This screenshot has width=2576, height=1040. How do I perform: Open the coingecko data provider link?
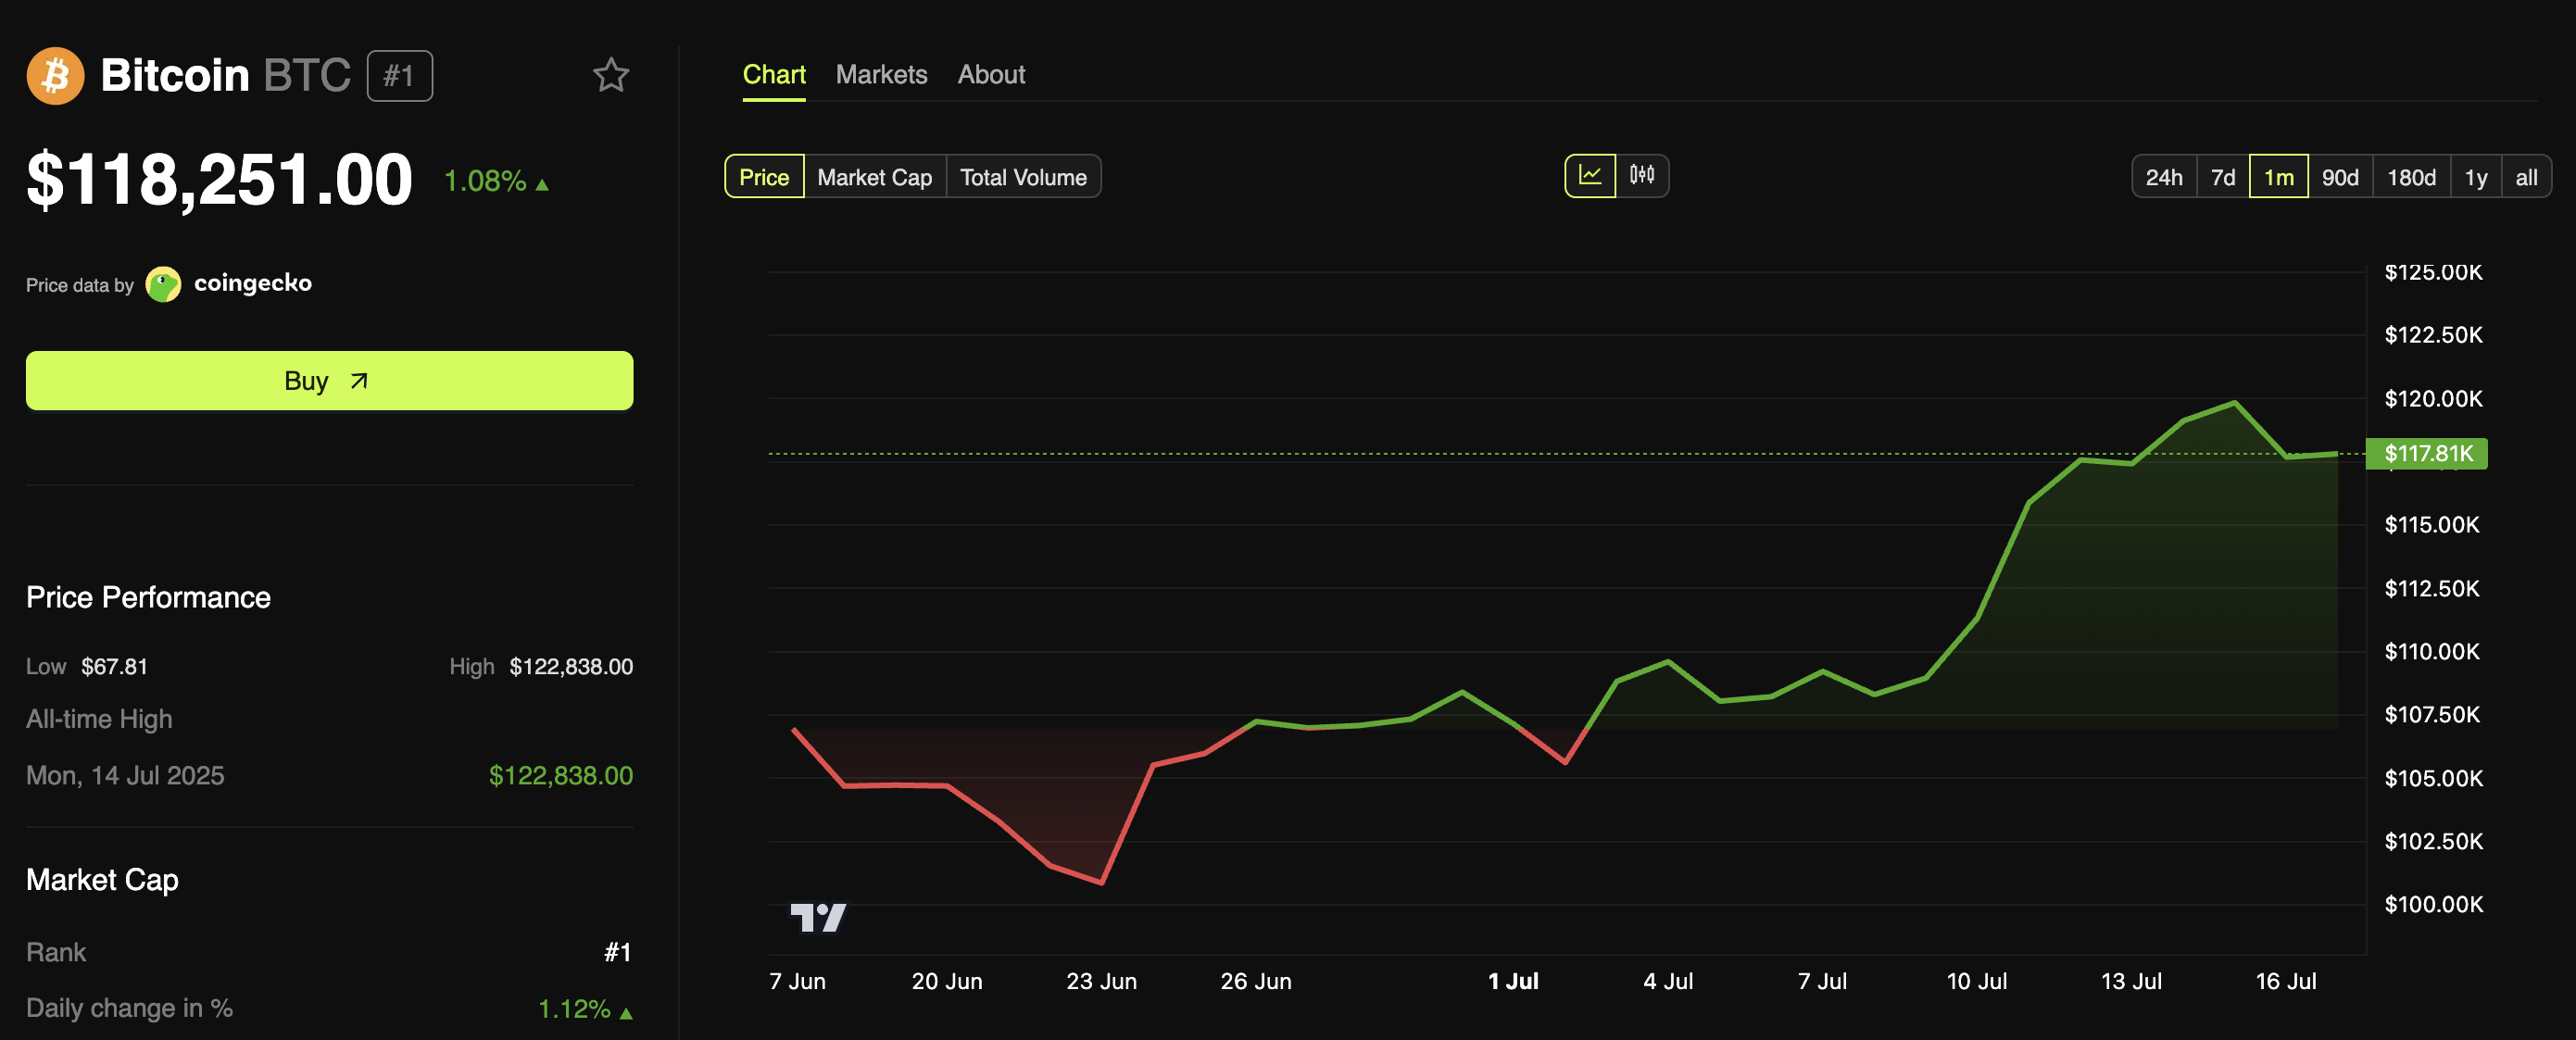pyautogui.click(x=252, y=284)
